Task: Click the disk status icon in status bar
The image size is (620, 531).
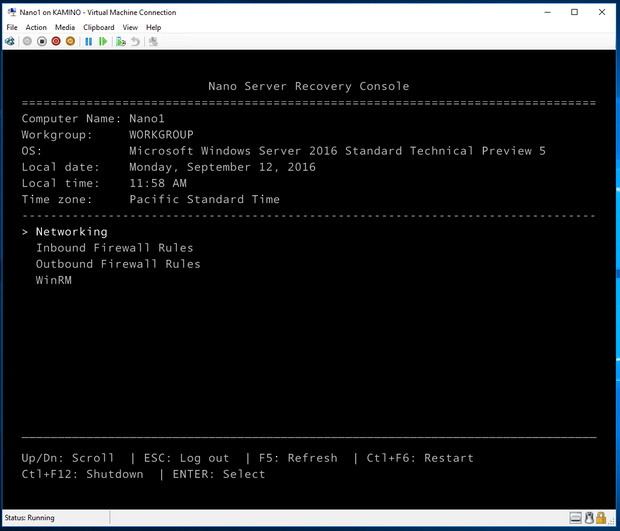Action: coord(575,518)
